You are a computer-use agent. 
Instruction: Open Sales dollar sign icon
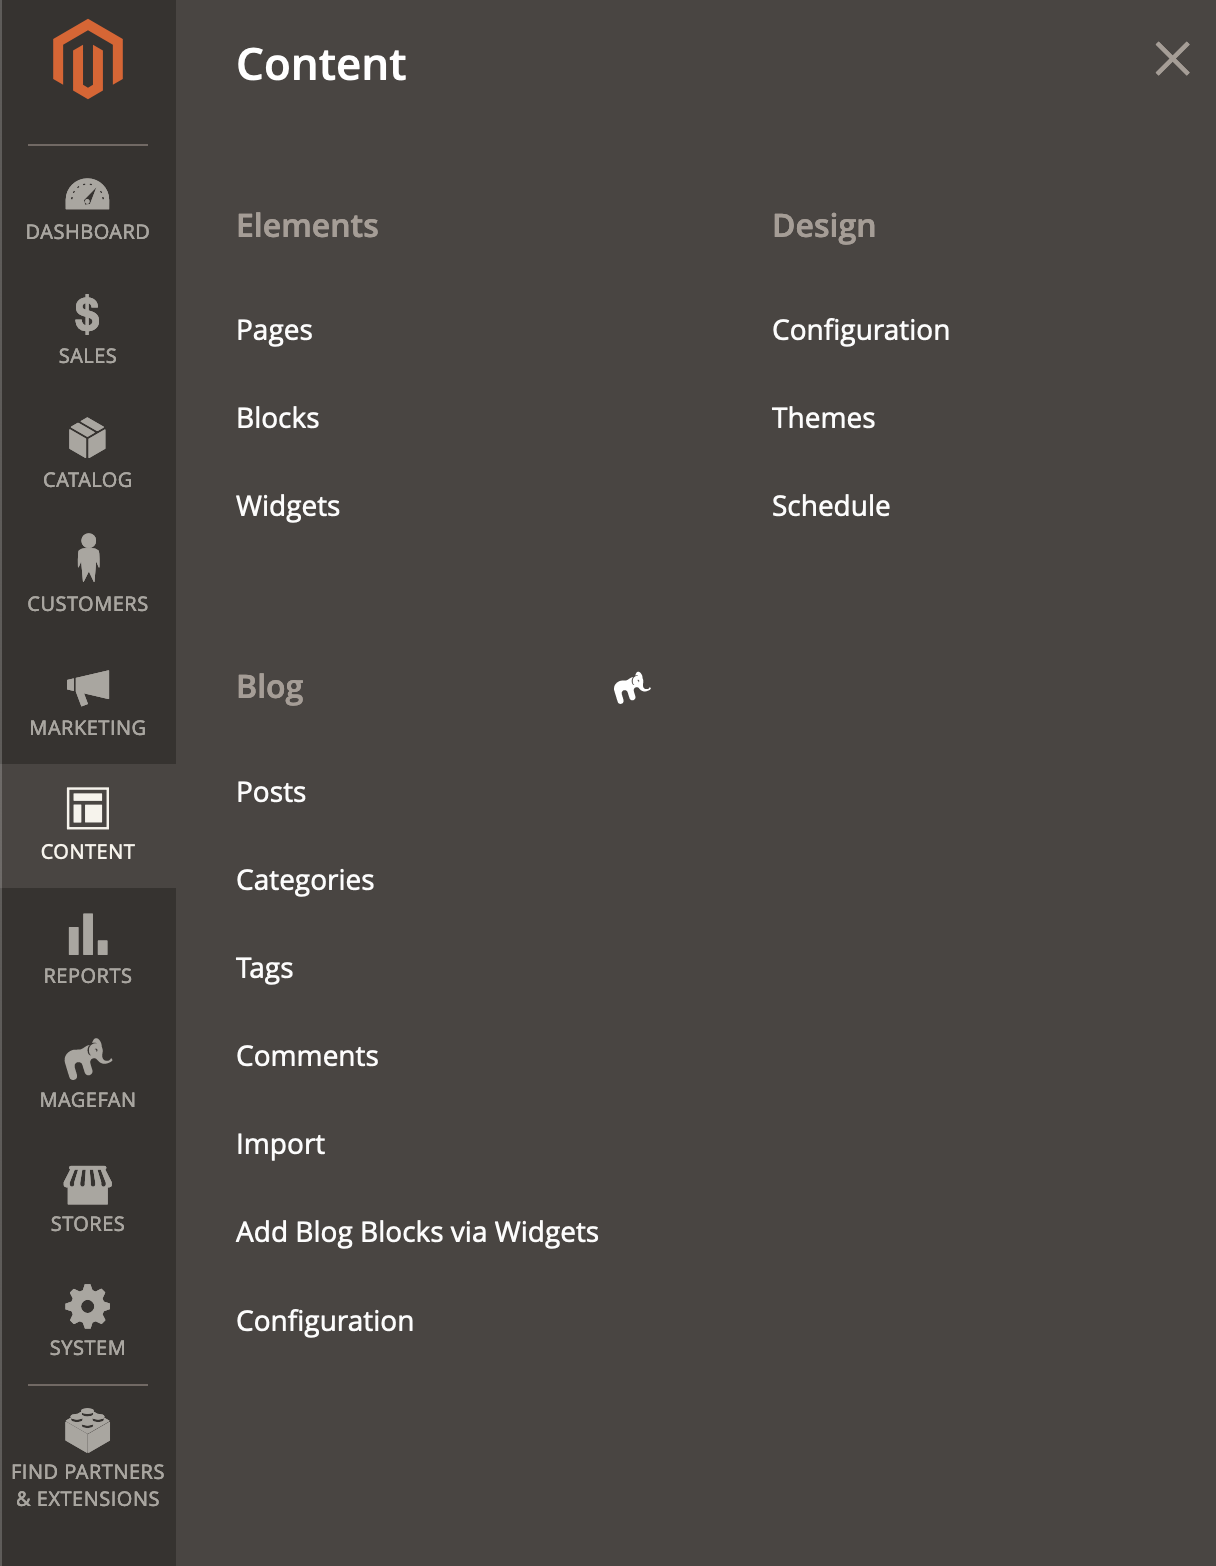88,315
